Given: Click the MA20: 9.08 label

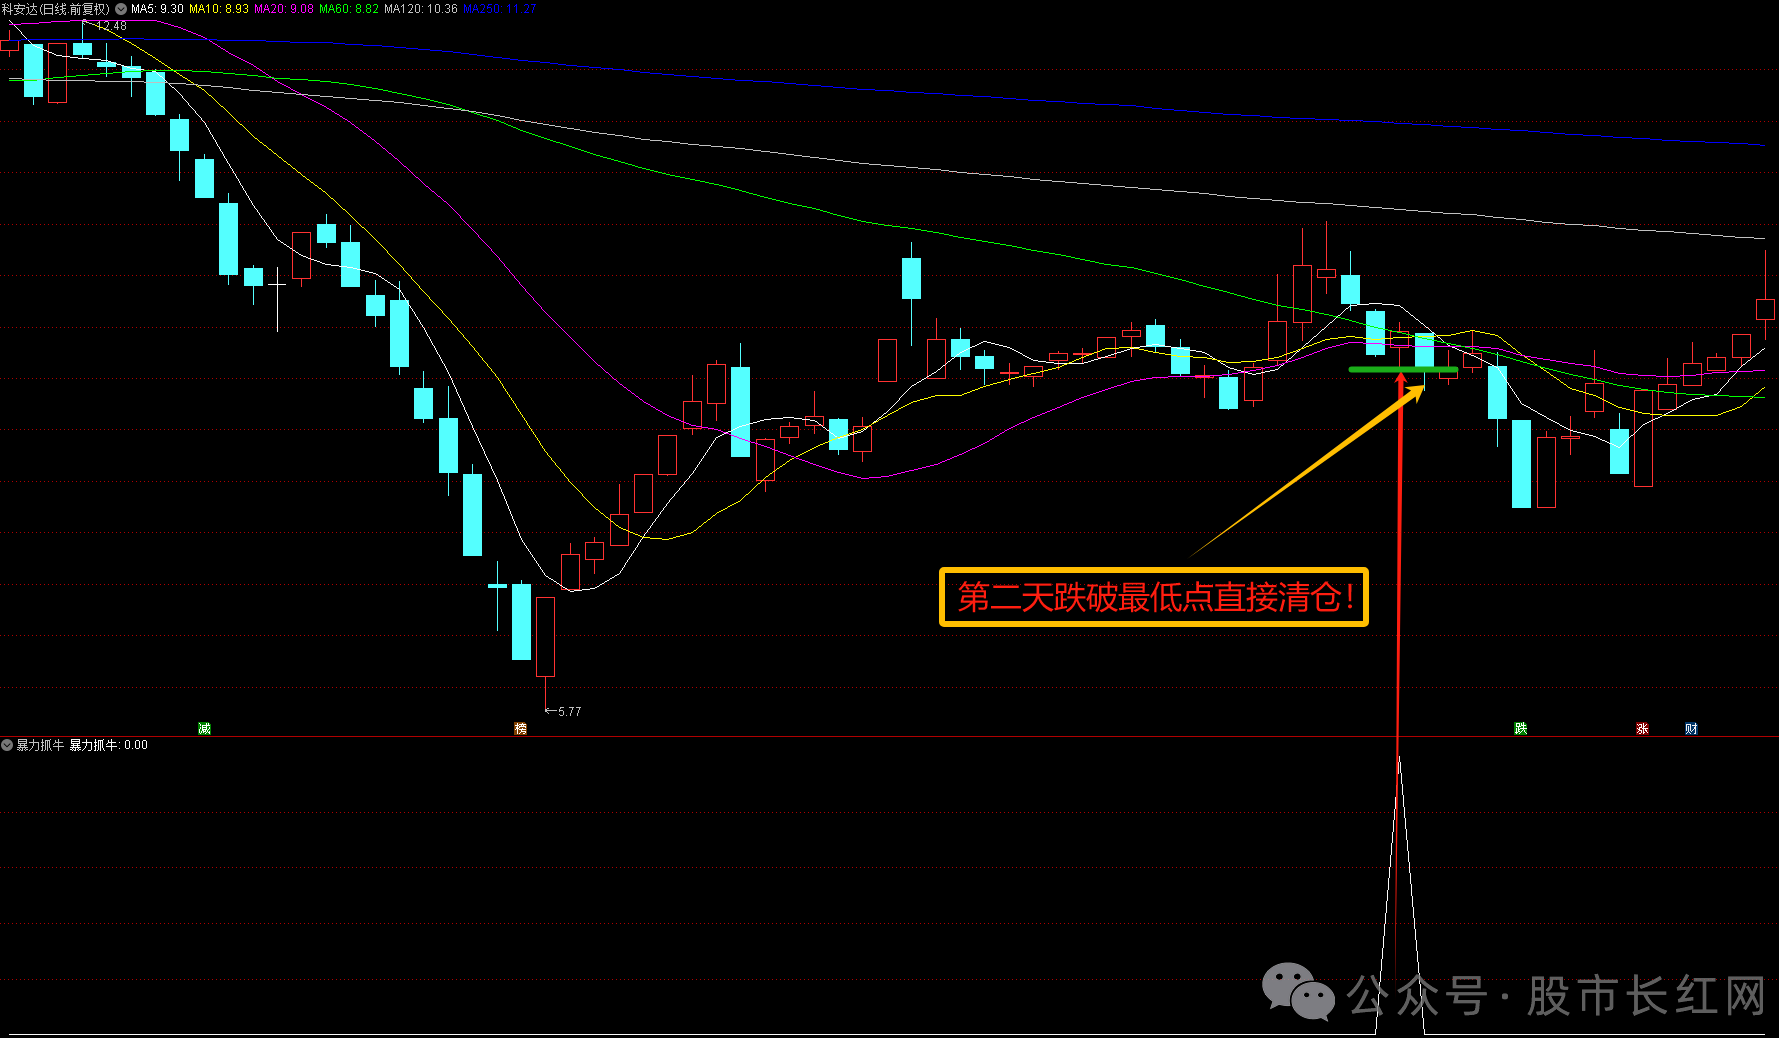Looking at the screenshot, I should coord(284,9).
